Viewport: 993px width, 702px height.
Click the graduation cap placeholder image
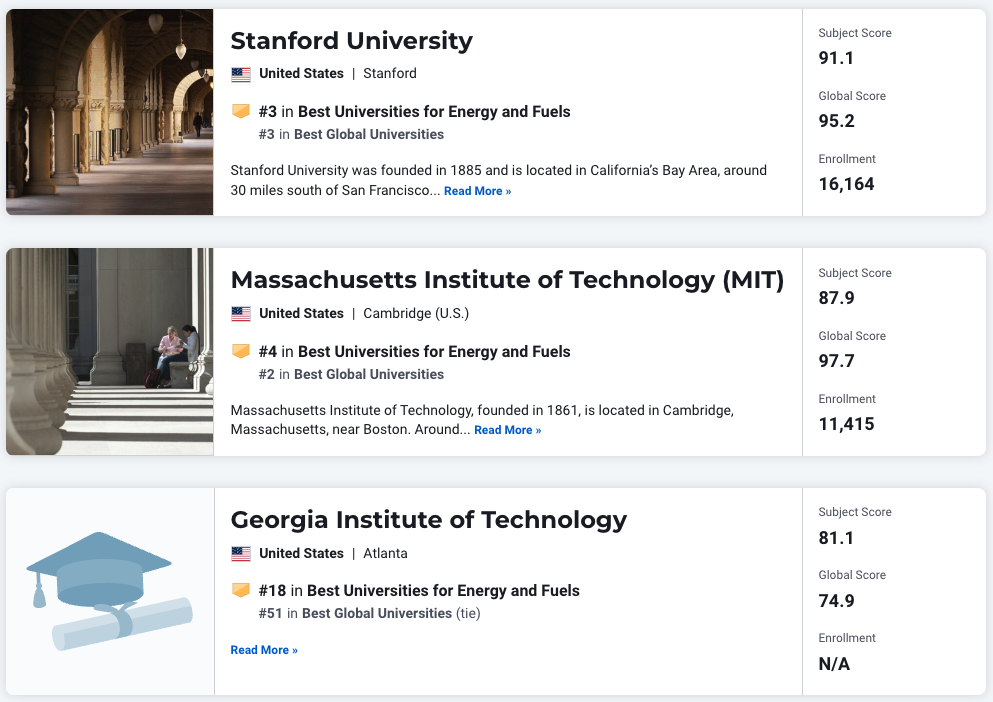110,591
